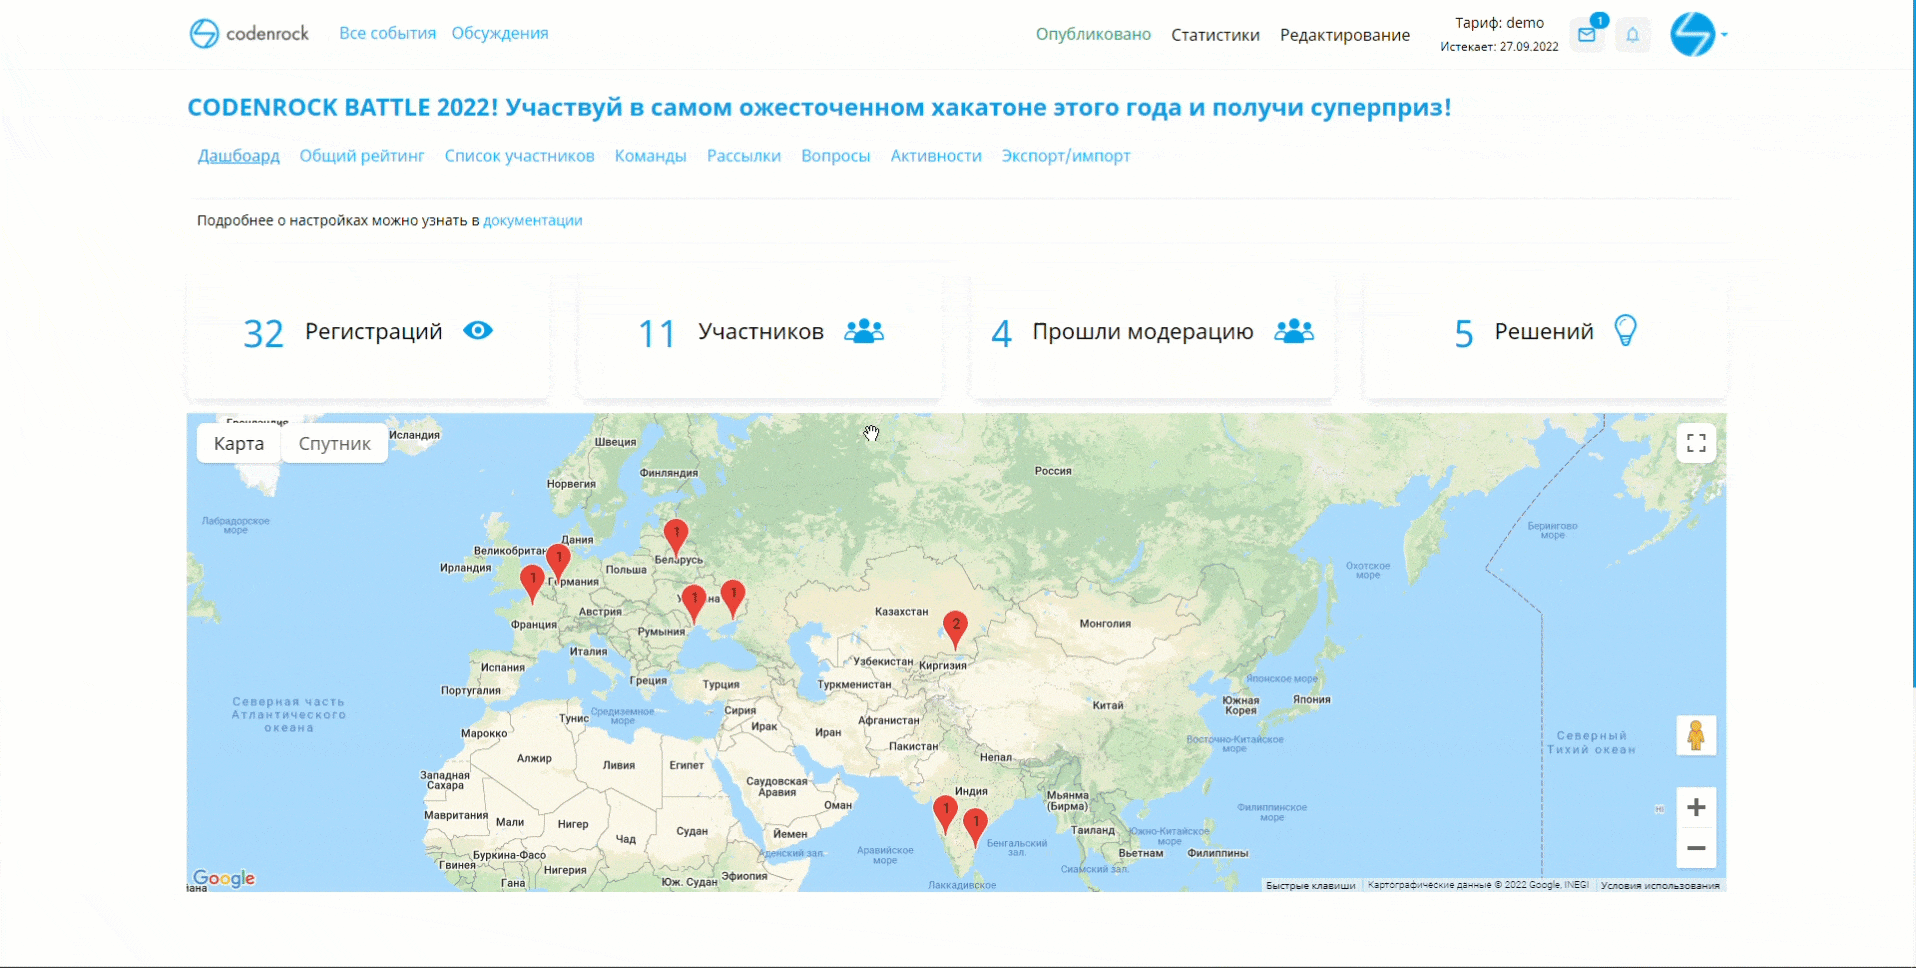Click the Street View pegman icon
Viewport: 1916px width, 968px height.
(x=1696, y=736)
